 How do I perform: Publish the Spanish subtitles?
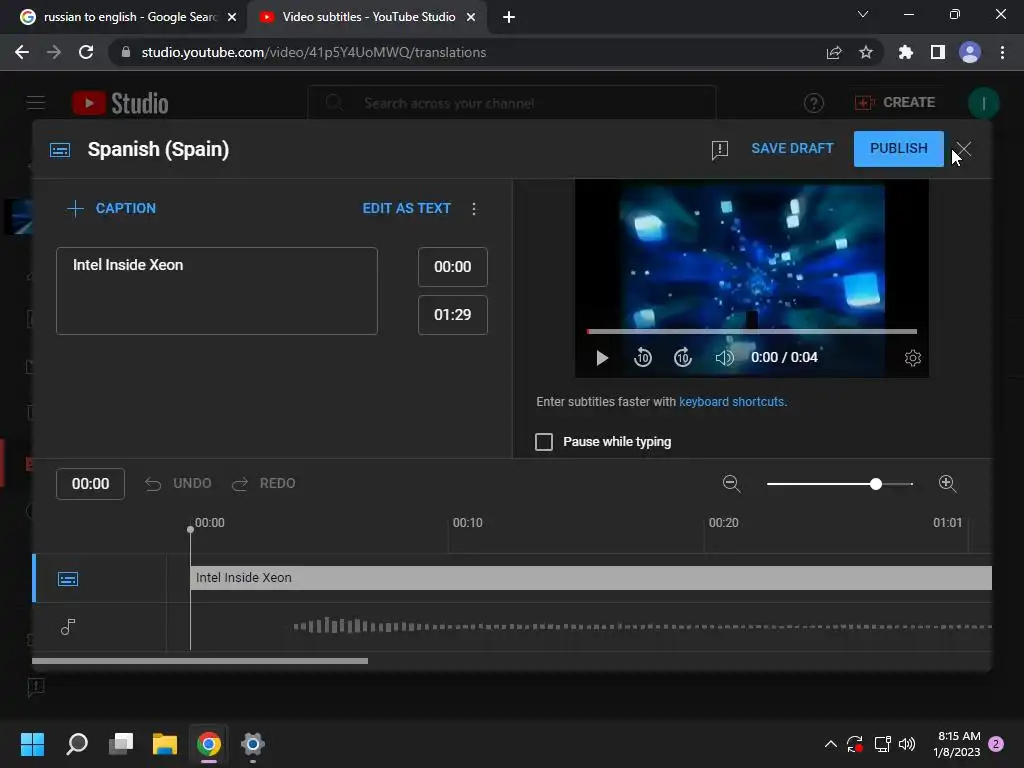(x=899, y=148)
